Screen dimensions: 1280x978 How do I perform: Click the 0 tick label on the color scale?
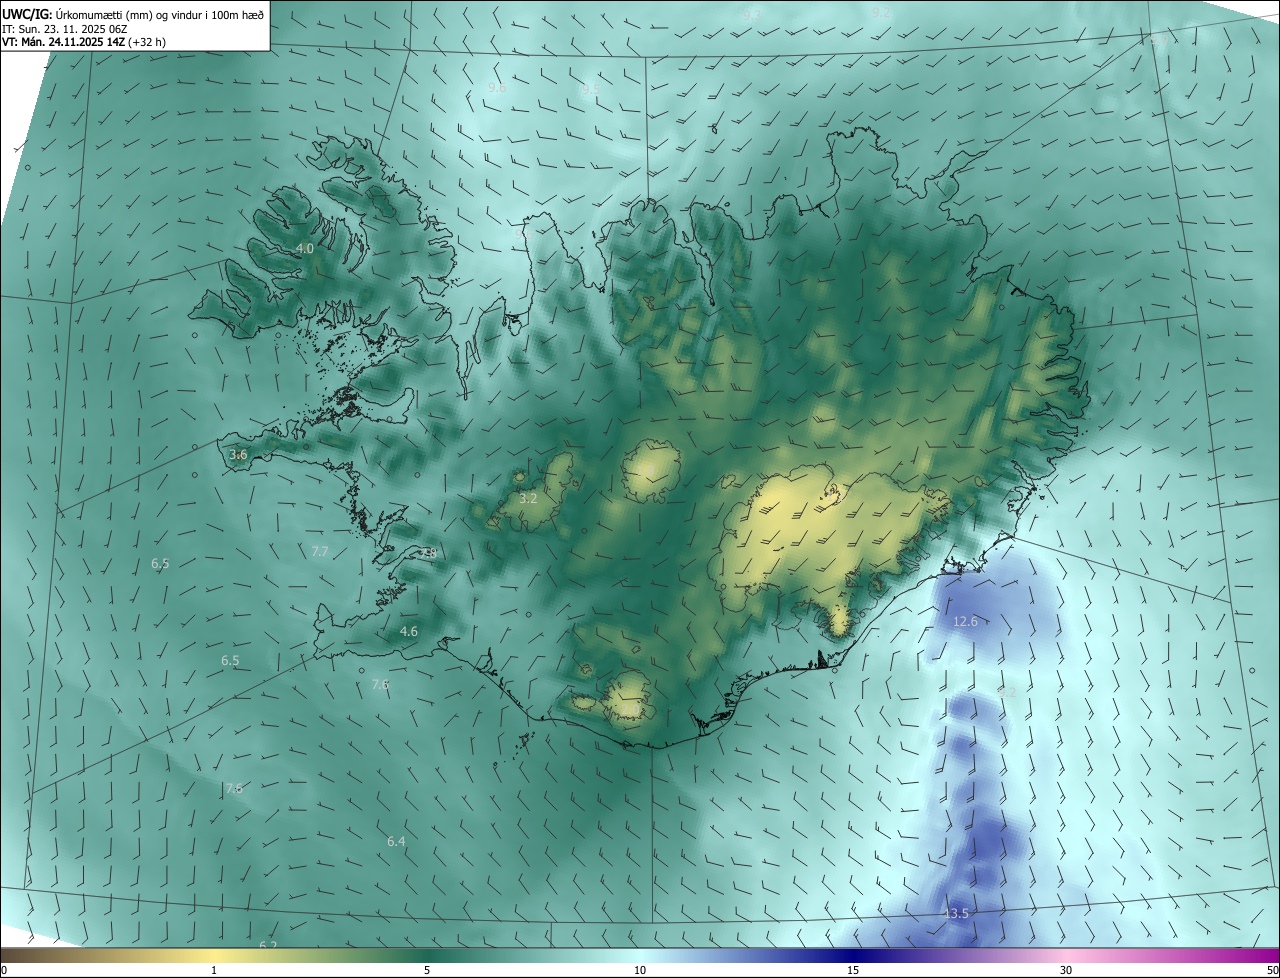click(x=4, y=970)
